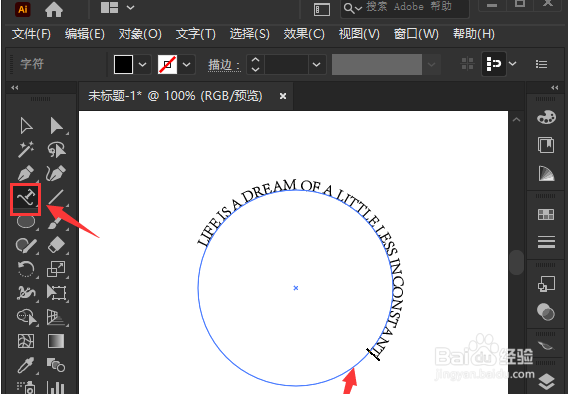The height and width of the screenshot is (394, 568).
Task: Click the stroke weight value field
Action: [x=286, y=64]
